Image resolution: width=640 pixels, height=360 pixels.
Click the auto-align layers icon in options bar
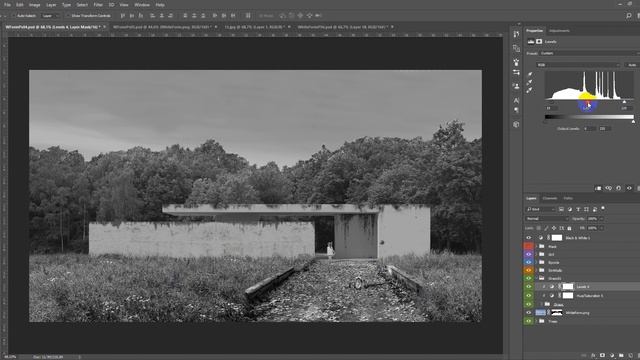(x=248, y=16)
